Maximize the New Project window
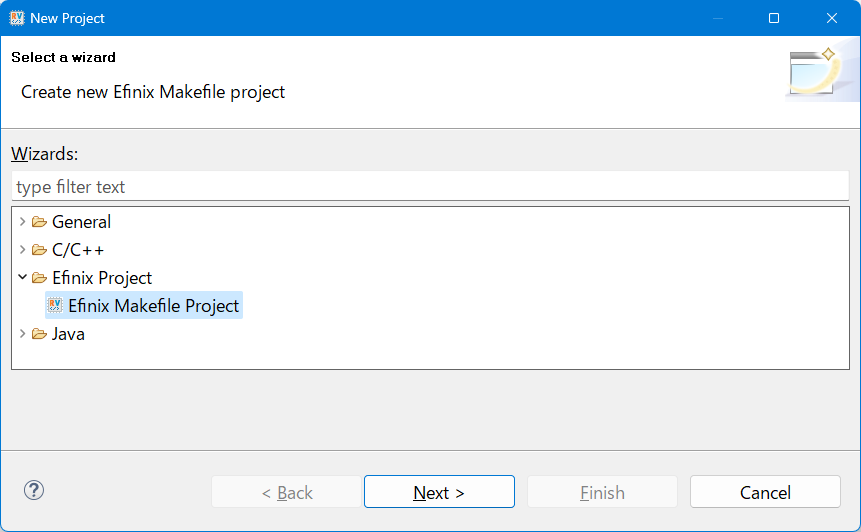Viewport: 861px width, 532px height. coord(774,18)
